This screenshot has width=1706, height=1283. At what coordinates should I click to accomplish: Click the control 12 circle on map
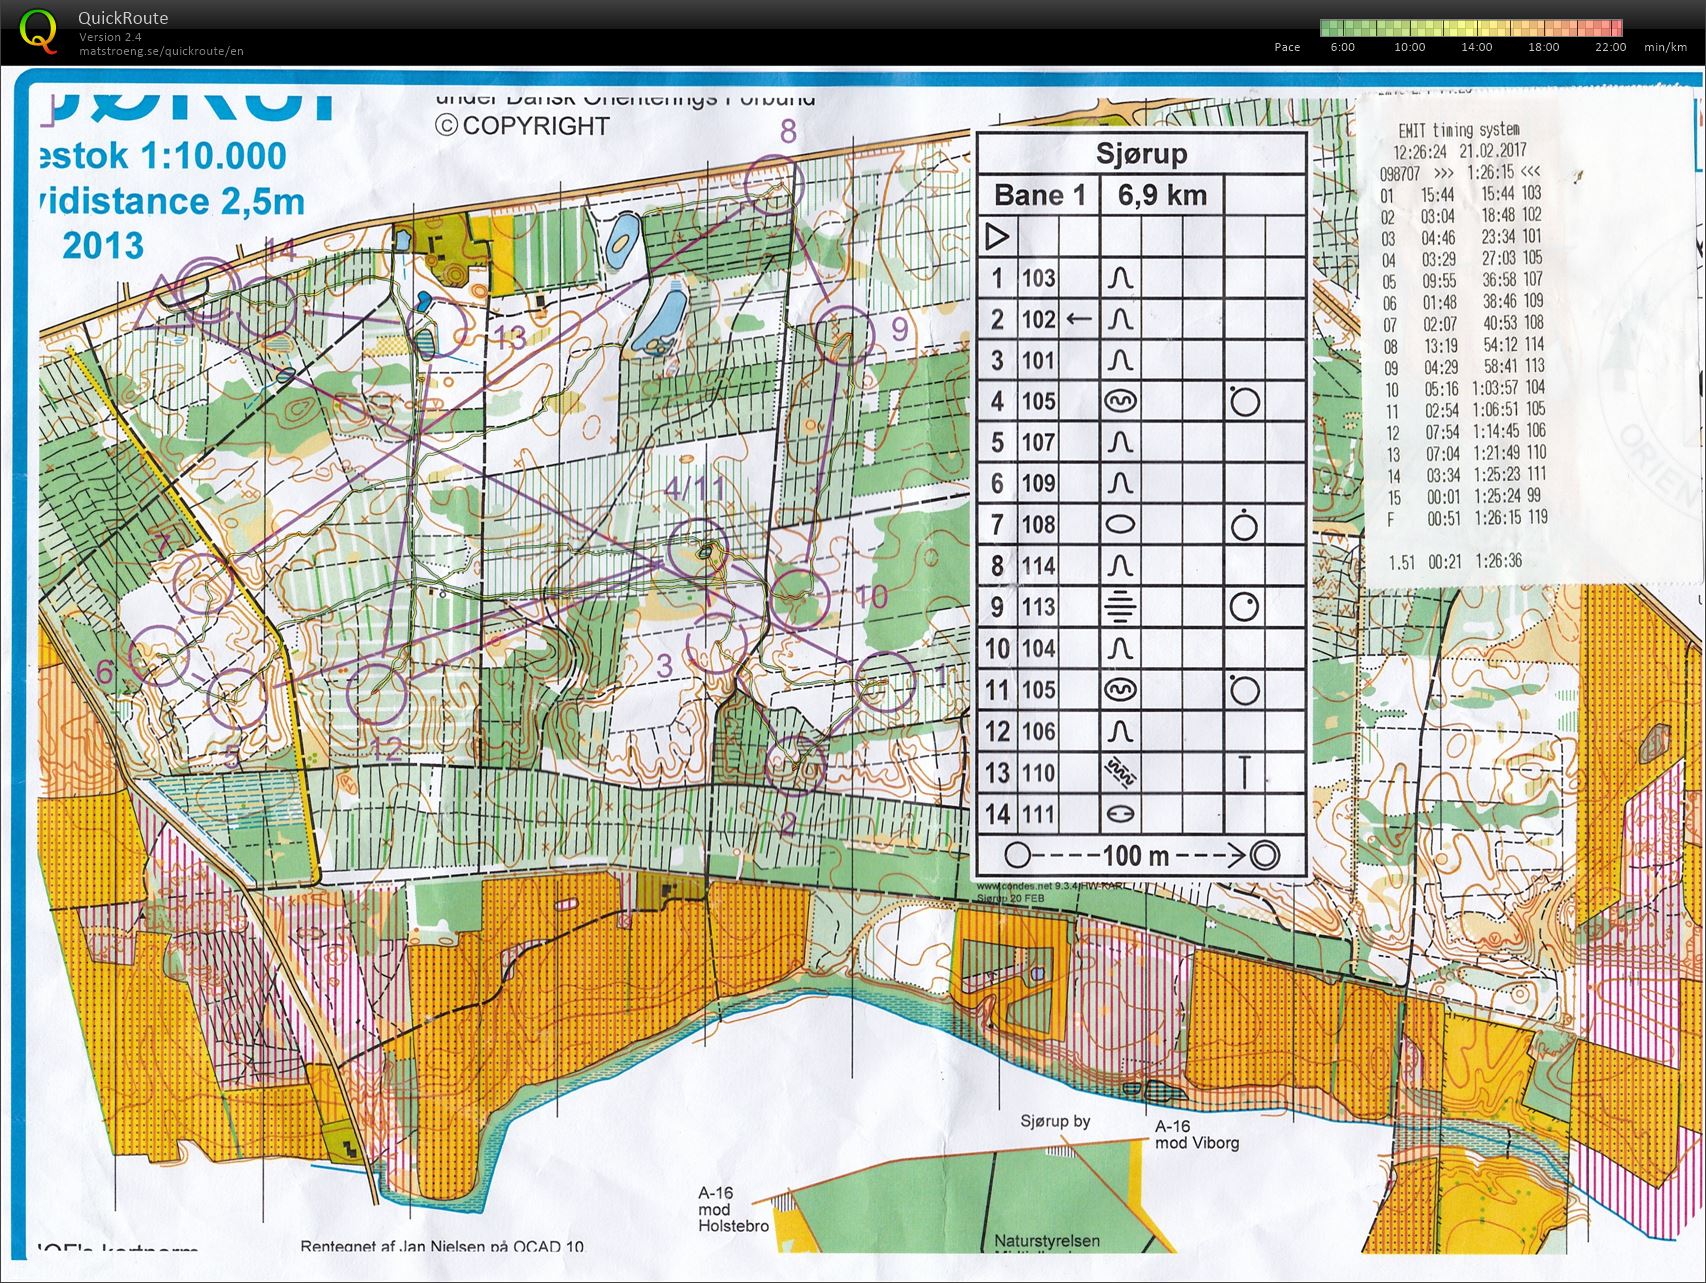click(377, 692)
